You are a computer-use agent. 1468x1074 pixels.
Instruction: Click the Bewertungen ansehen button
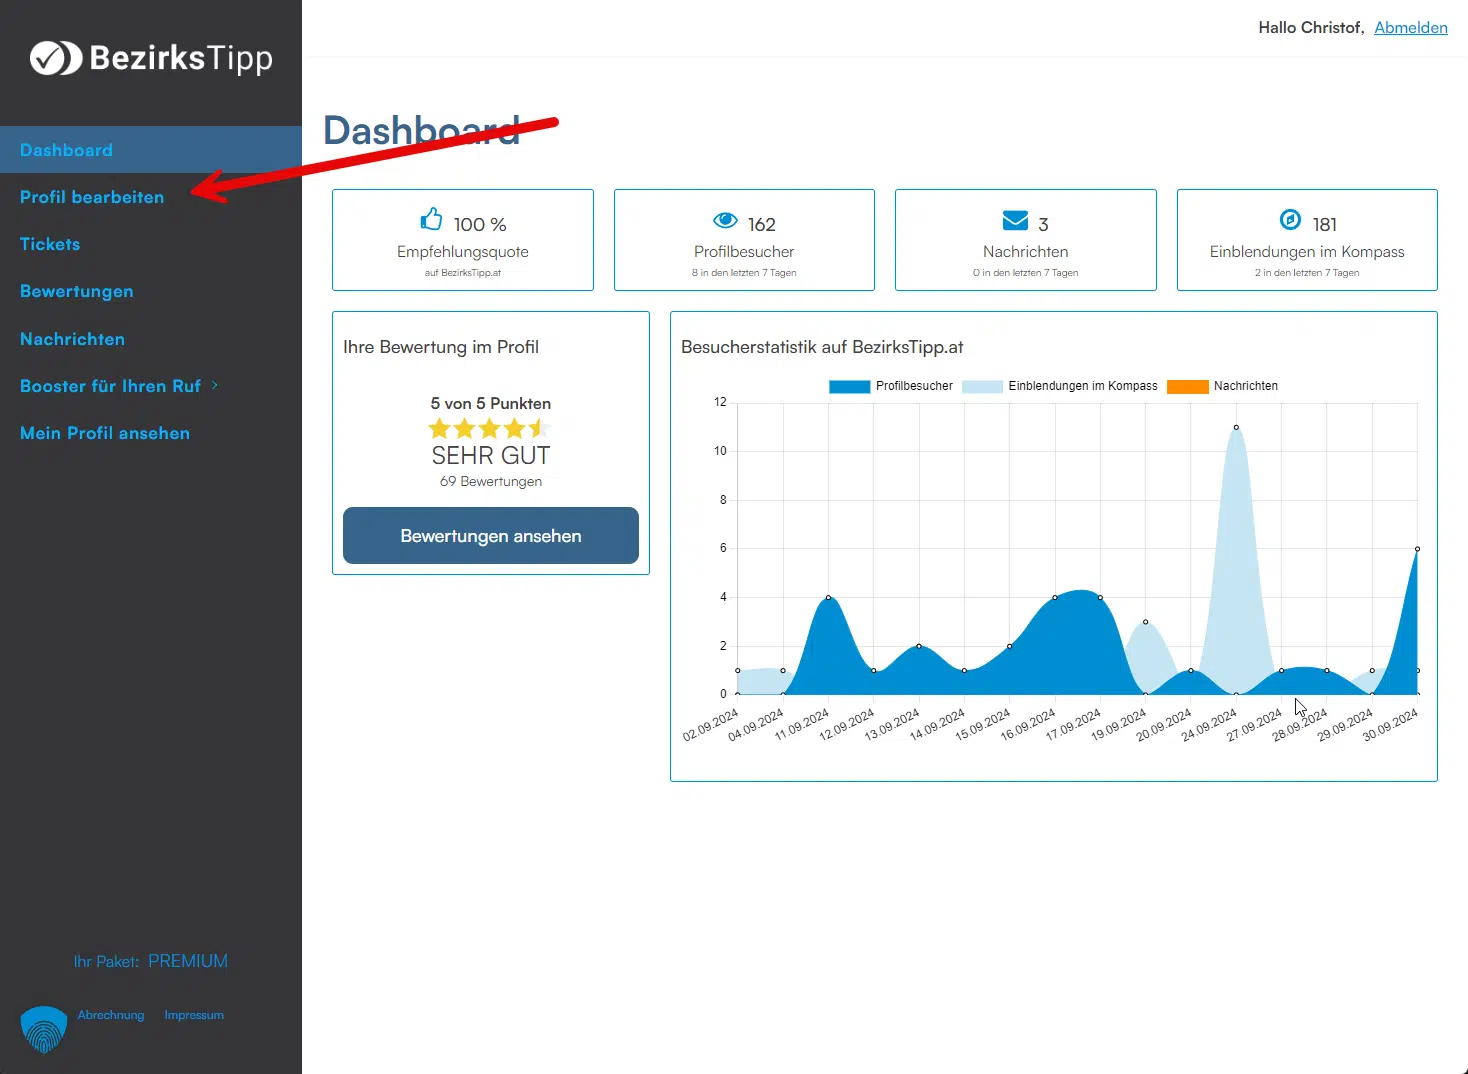(x=491, y=536)
